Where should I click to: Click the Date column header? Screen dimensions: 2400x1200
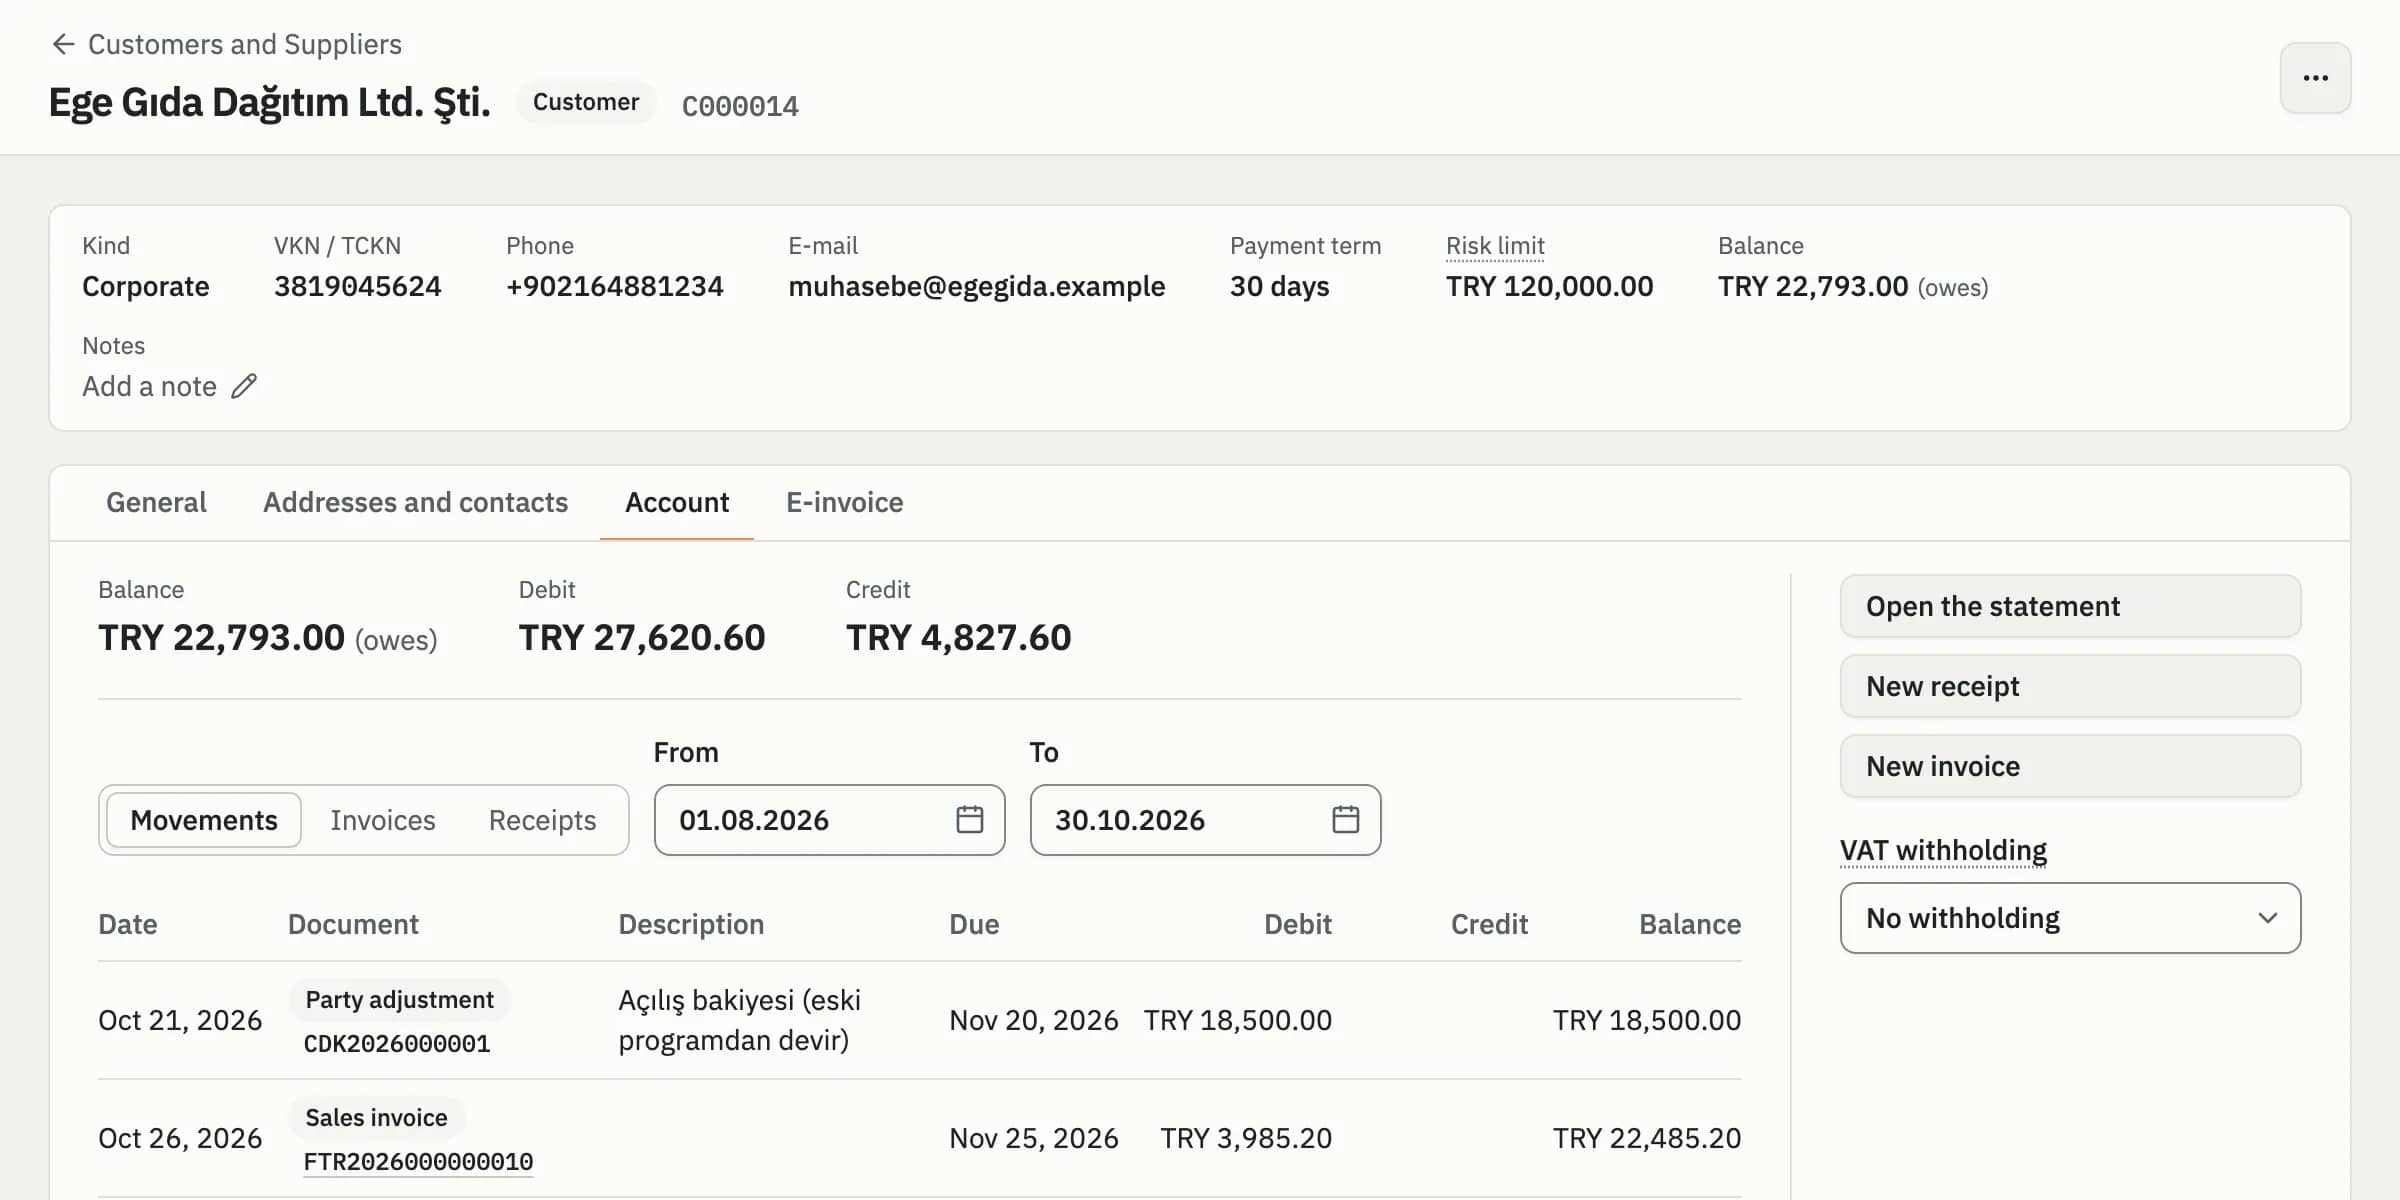(128, 924)
